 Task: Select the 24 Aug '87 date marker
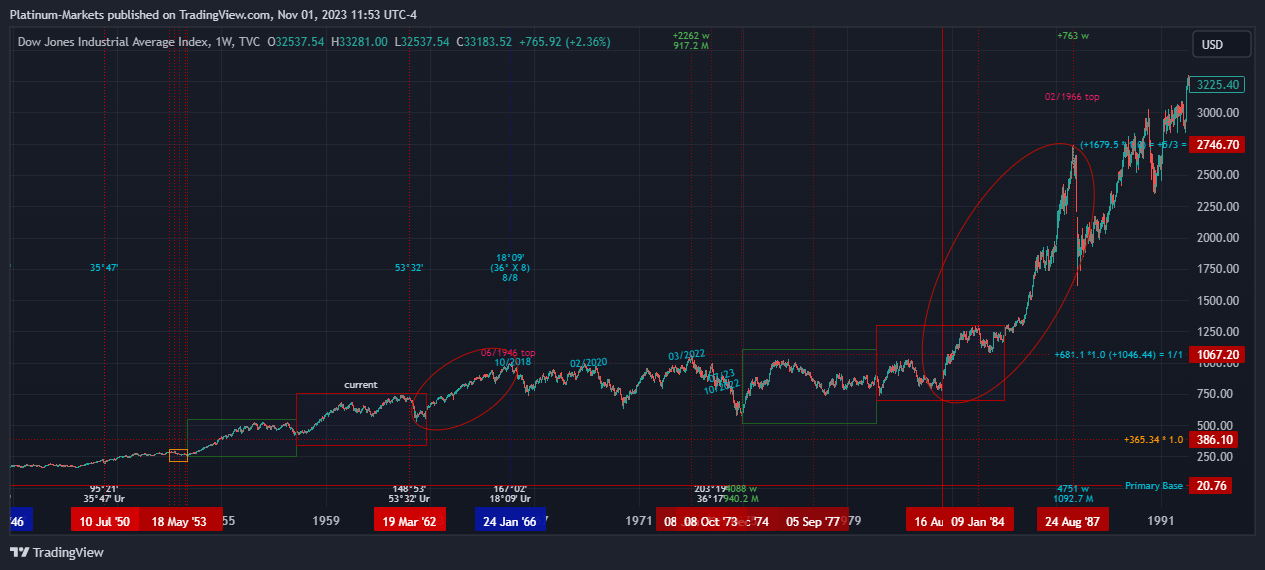[x=1072, y=521]
